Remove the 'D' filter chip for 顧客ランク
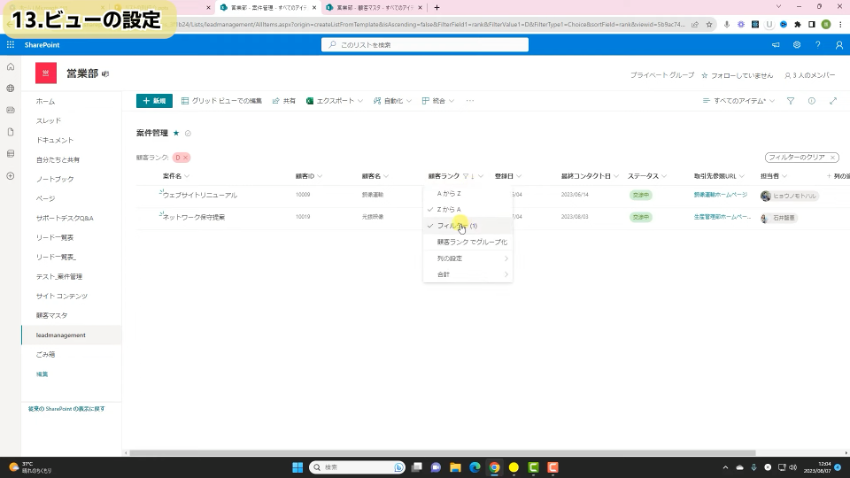 (185, 158)
